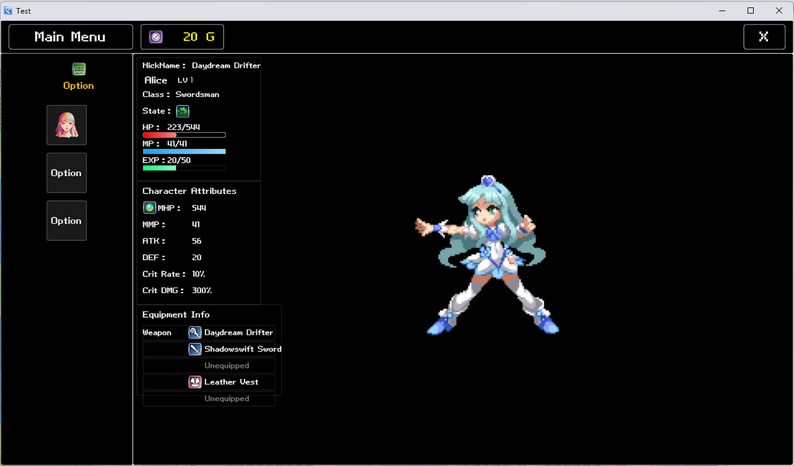Click the last Unequipped slot below Leather Vest
The height and width of the screenshot is (466, 794).
[x=209, y=399]
